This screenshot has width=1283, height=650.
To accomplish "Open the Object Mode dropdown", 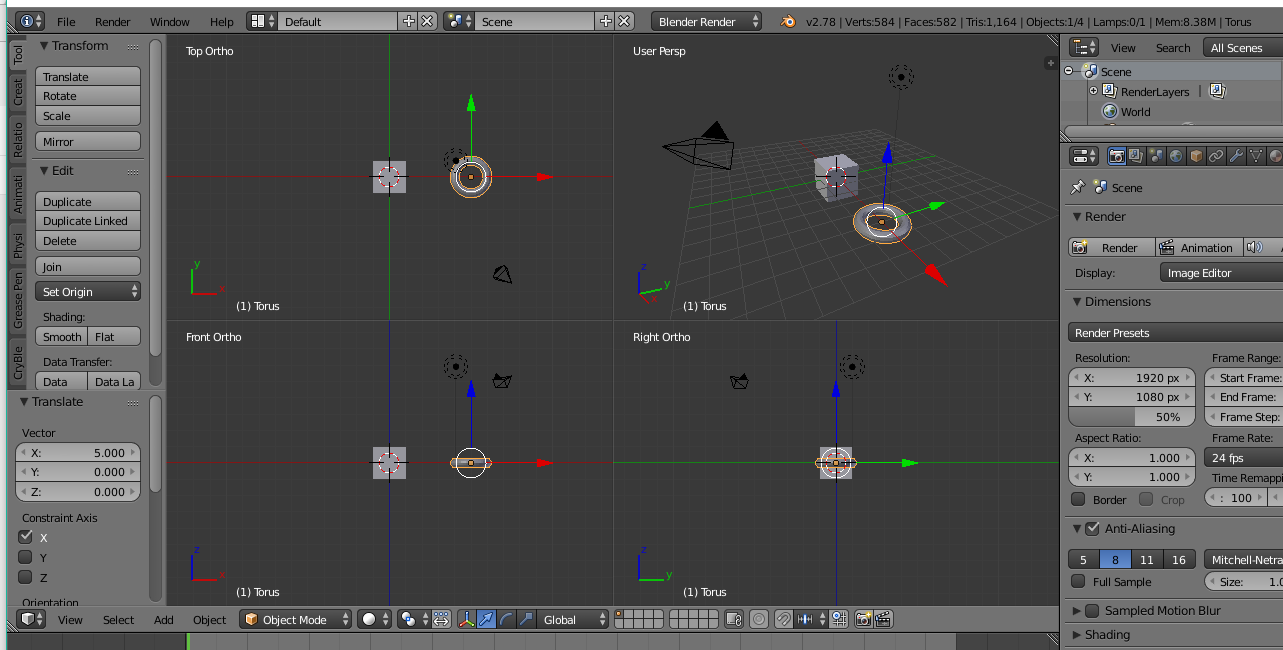I will coord(296,619).
